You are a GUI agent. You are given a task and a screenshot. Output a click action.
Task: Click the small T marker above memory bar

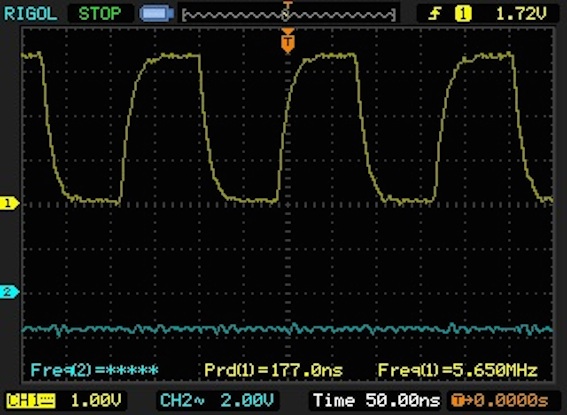(287, 5)
